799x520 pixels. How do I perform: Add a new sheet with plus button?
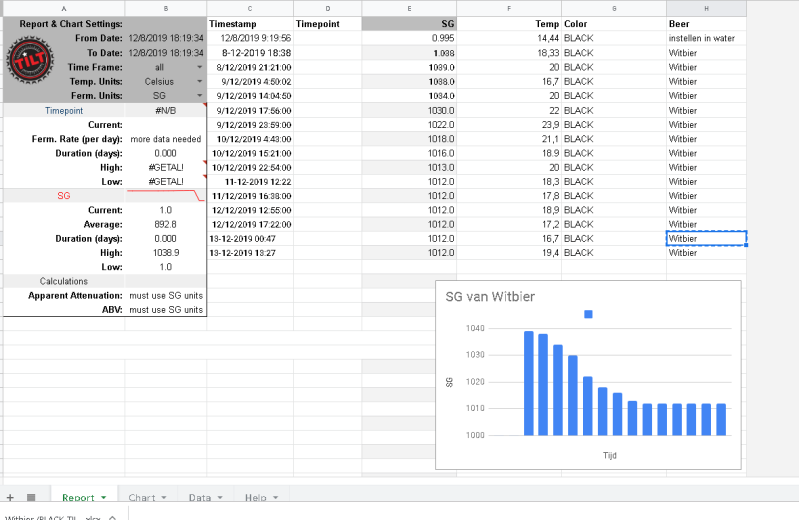(x=10, y=497)
